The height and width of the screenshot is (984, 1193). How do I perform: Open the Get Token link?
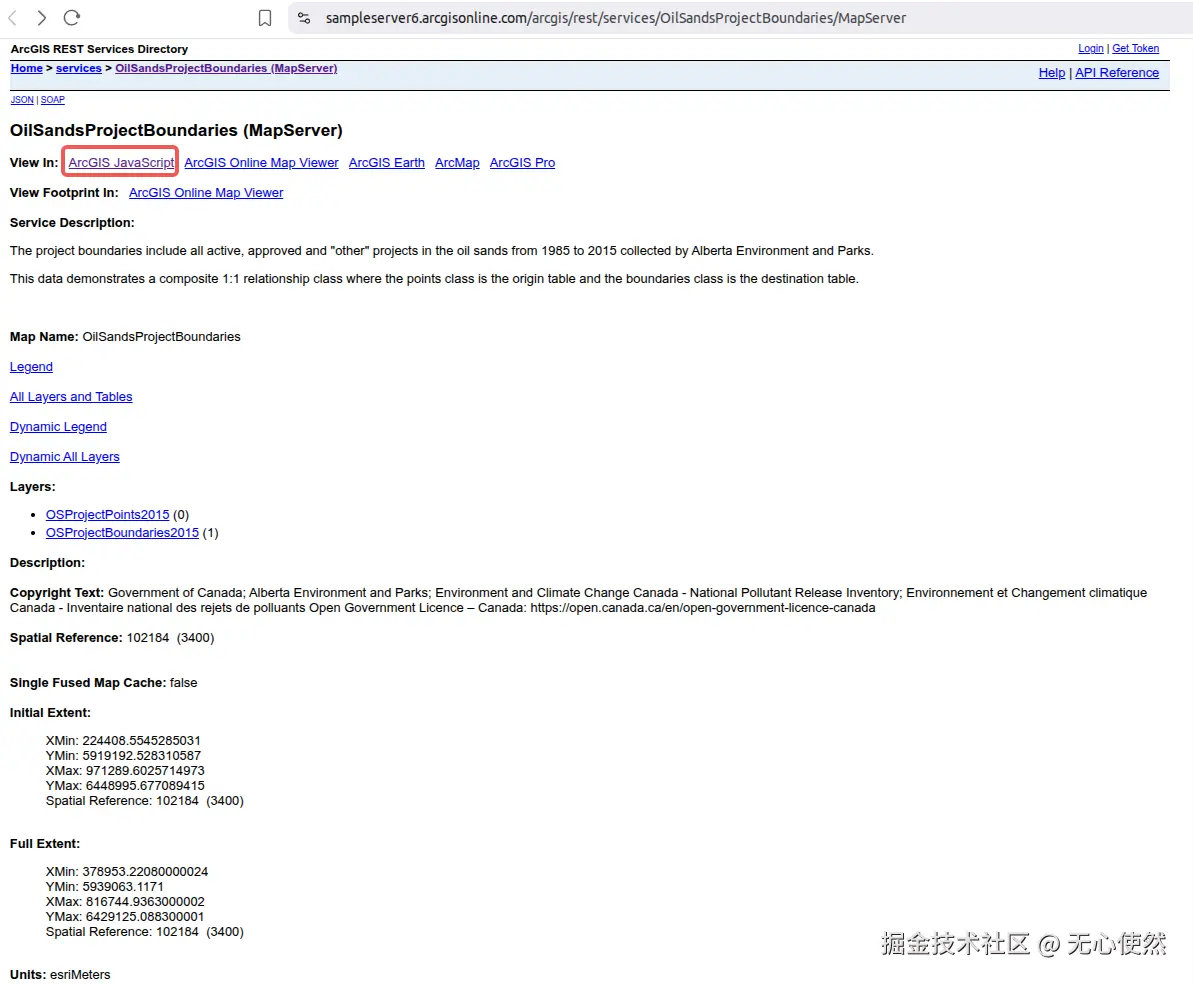(x=1135, y=49)
